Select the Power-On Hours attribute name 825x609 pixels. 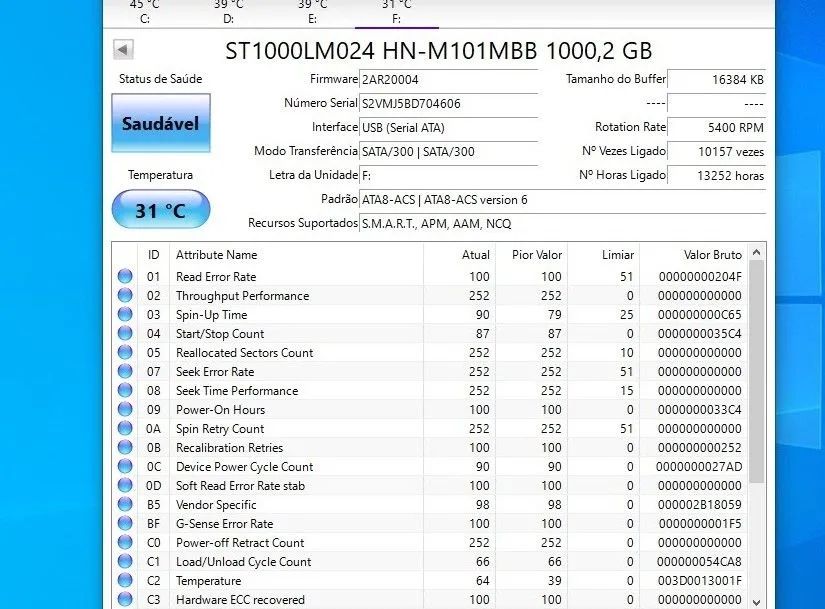[x=220, y=410]
